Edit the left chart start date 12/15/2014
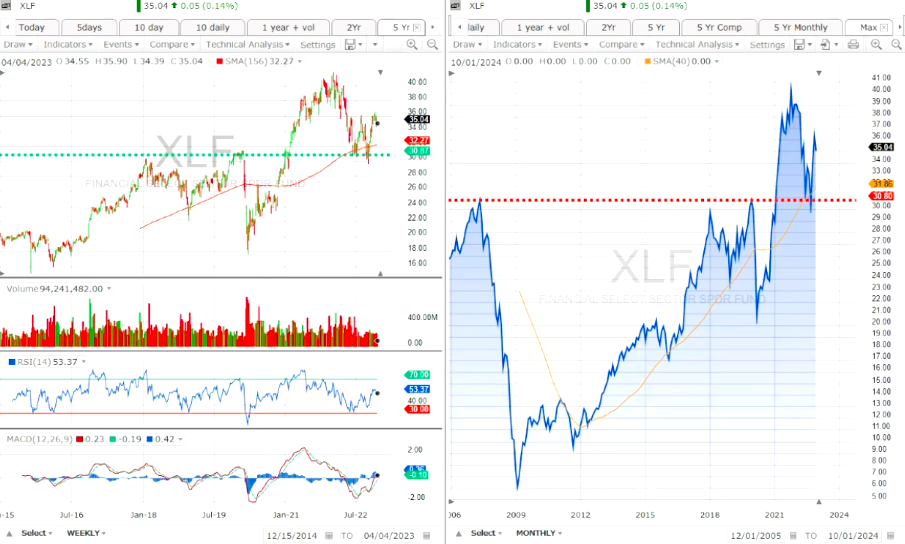 291,535
